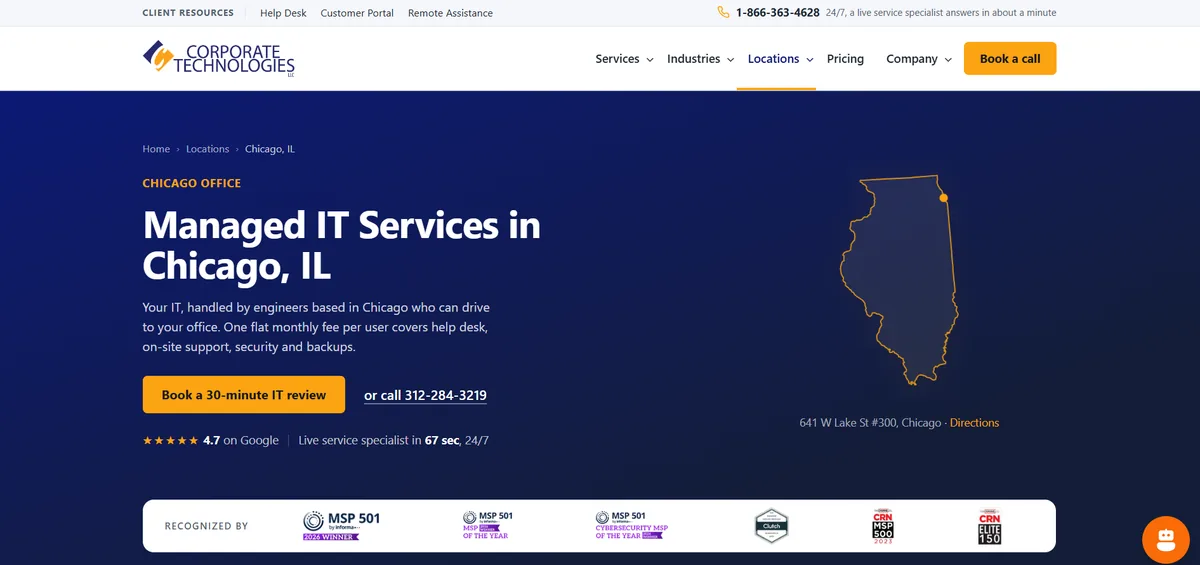Click the CRN Elite 150 badge

coord(990,526)
